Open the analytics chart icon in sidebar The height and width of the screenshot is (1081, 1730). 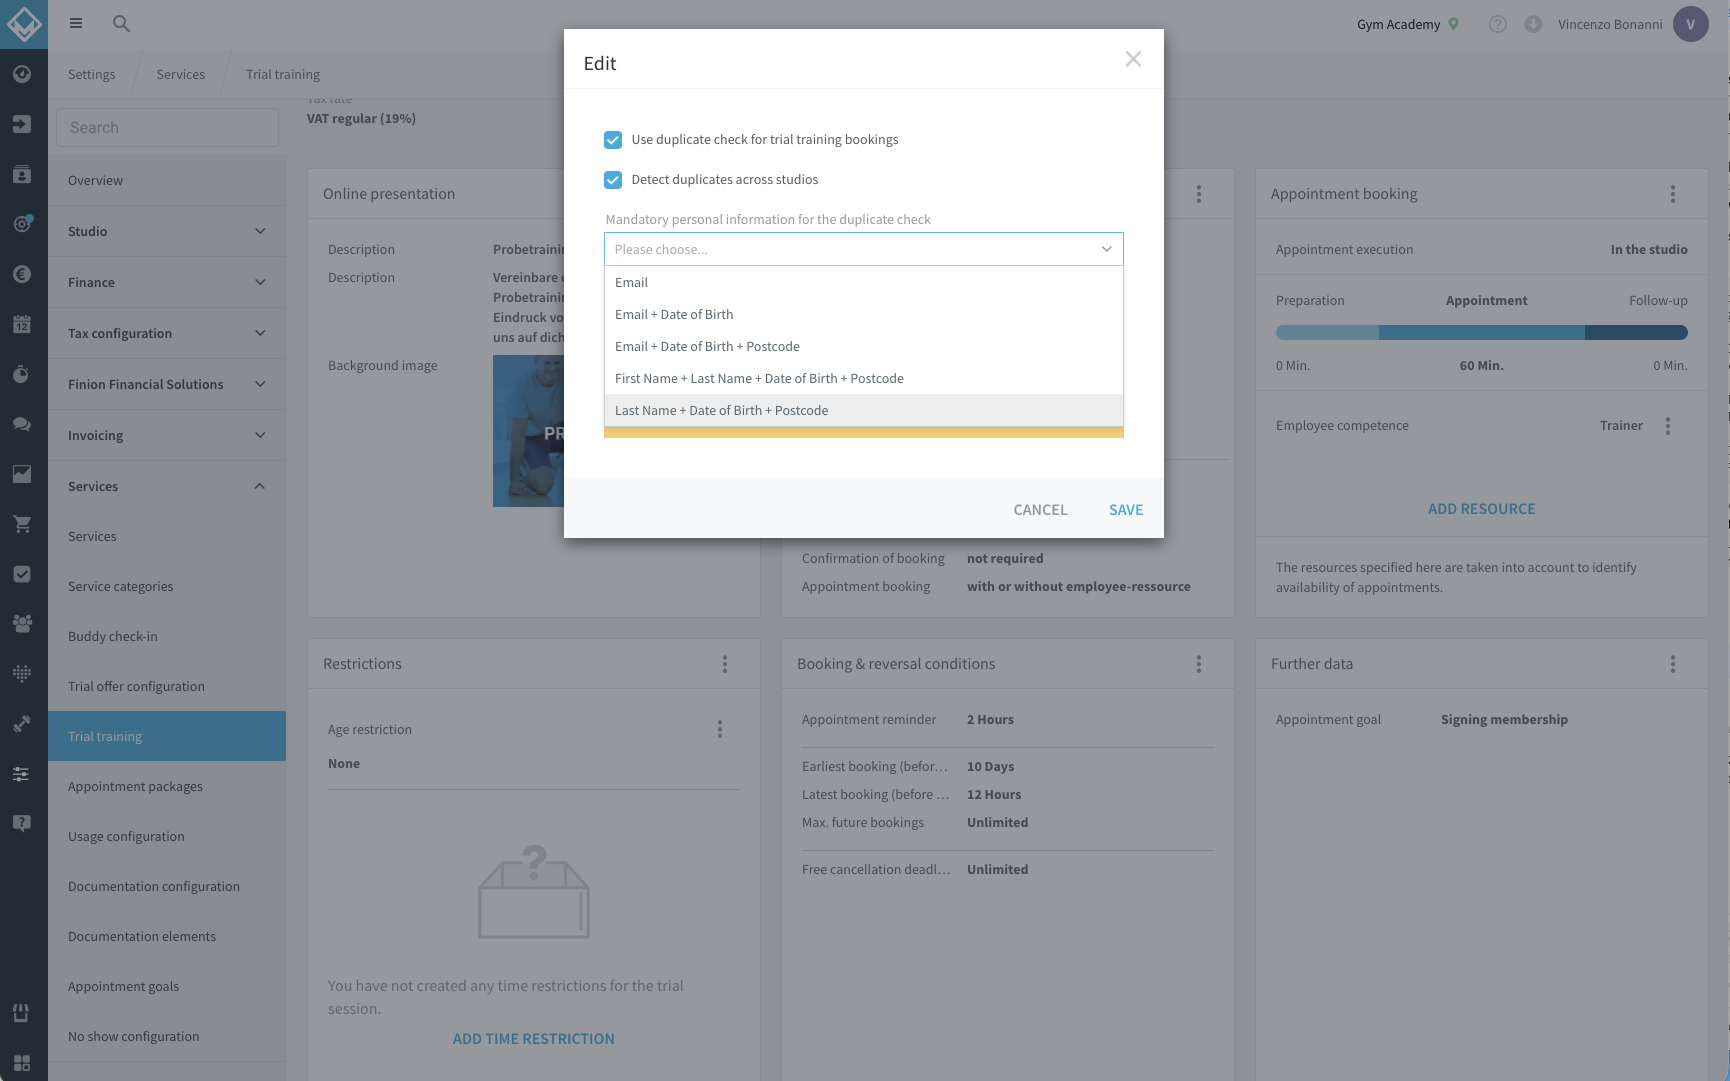(22, 474)
